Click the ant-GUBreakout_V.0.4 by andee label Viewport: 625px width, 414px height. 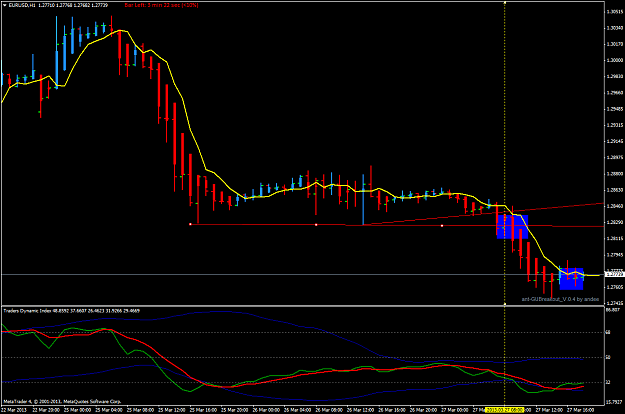[x=560, y=299]
